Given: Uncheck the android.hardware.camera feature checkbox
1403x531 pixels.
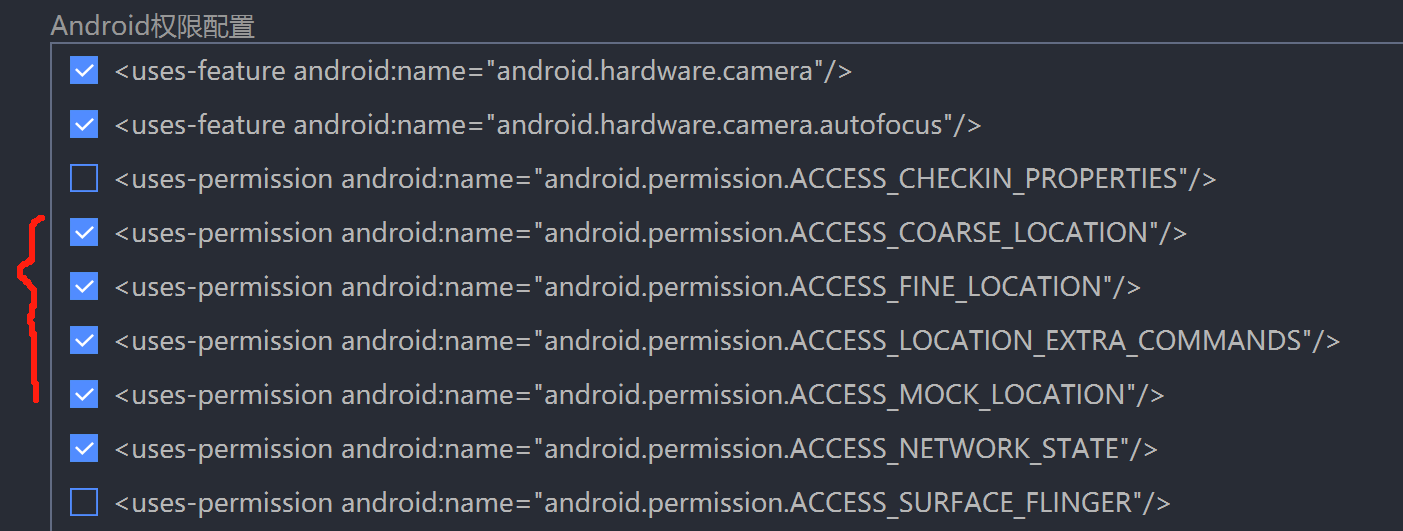Looking at the screenshot, I should [84, 71].
